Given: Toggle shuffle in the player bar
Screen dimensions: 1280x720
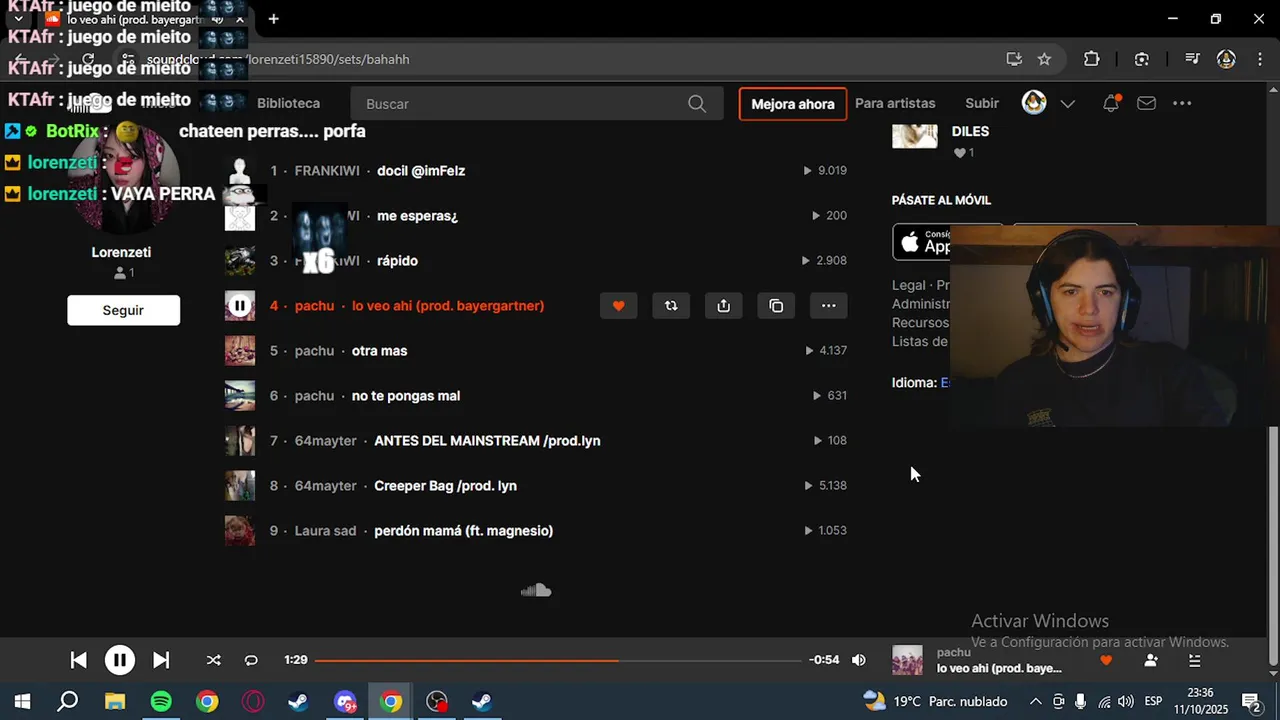Looking at the screenshot, I should pyautogui.click(x=213, y=660).
